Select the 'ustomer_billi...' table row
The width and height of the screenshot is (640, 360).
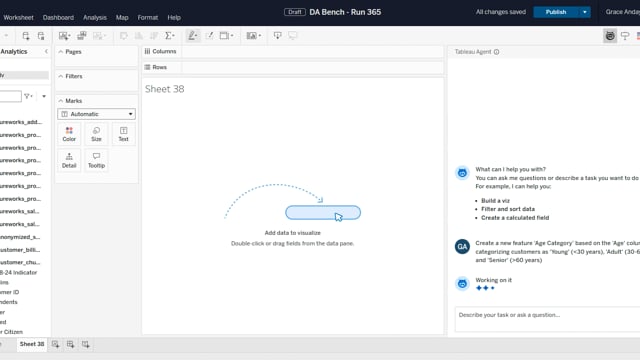click(20, 250)
